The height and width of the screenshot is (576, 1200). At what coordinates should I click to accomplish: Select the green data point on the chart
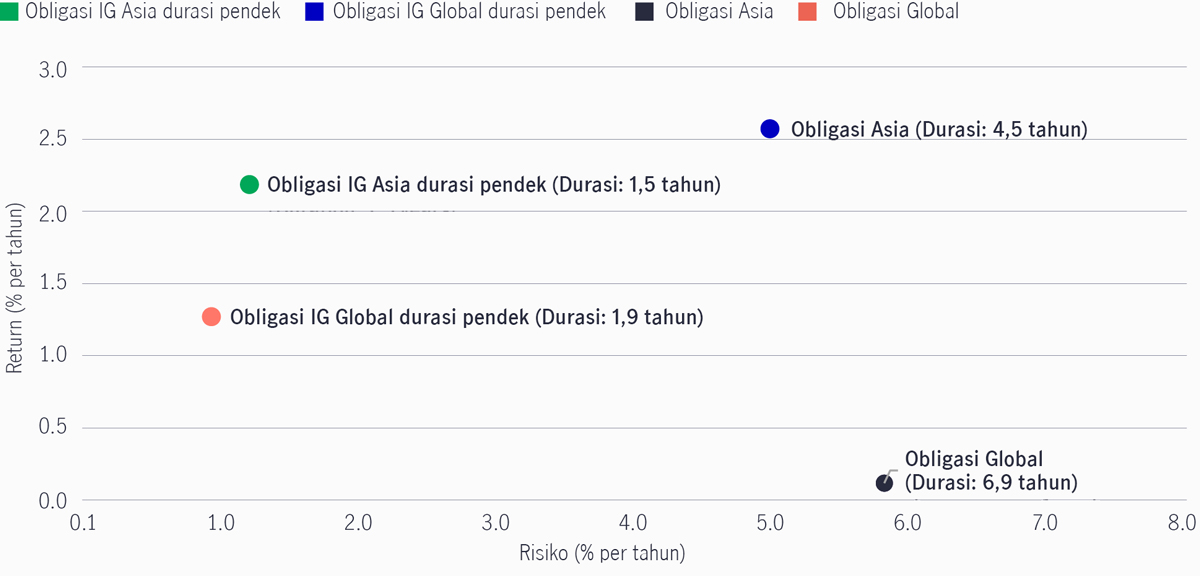click(x=250, y=184)
